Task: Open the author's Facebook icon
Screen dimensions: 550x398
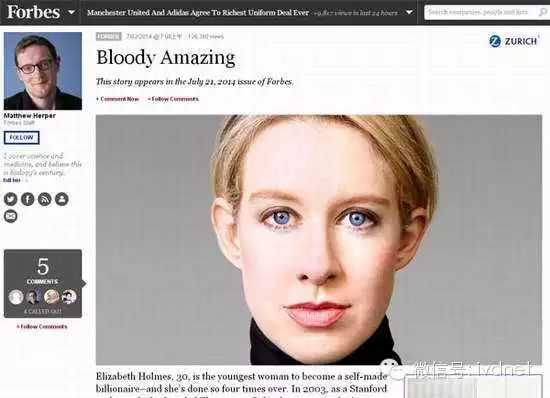Action: point(28,199)
